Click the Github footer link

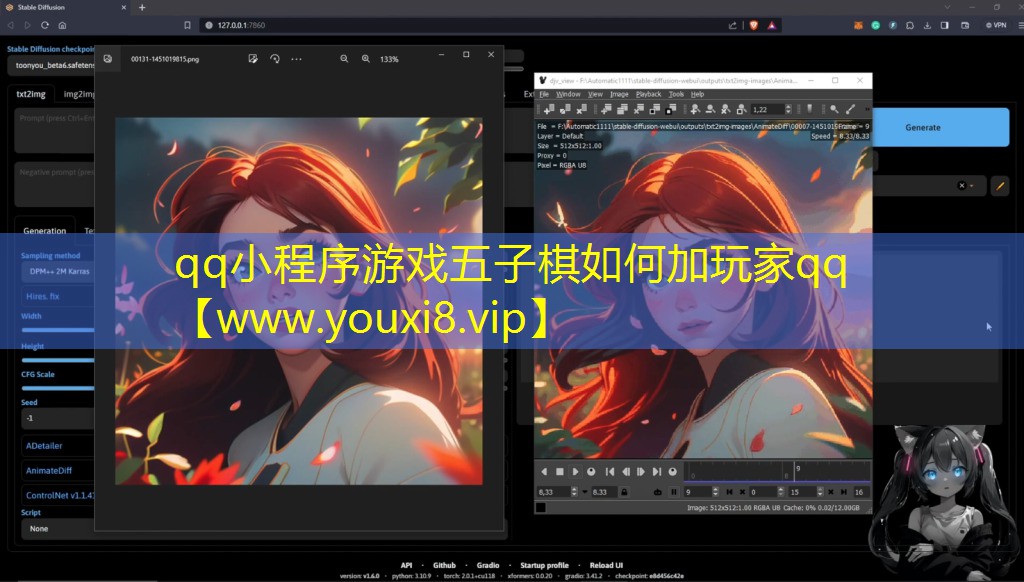pos(444,565)
